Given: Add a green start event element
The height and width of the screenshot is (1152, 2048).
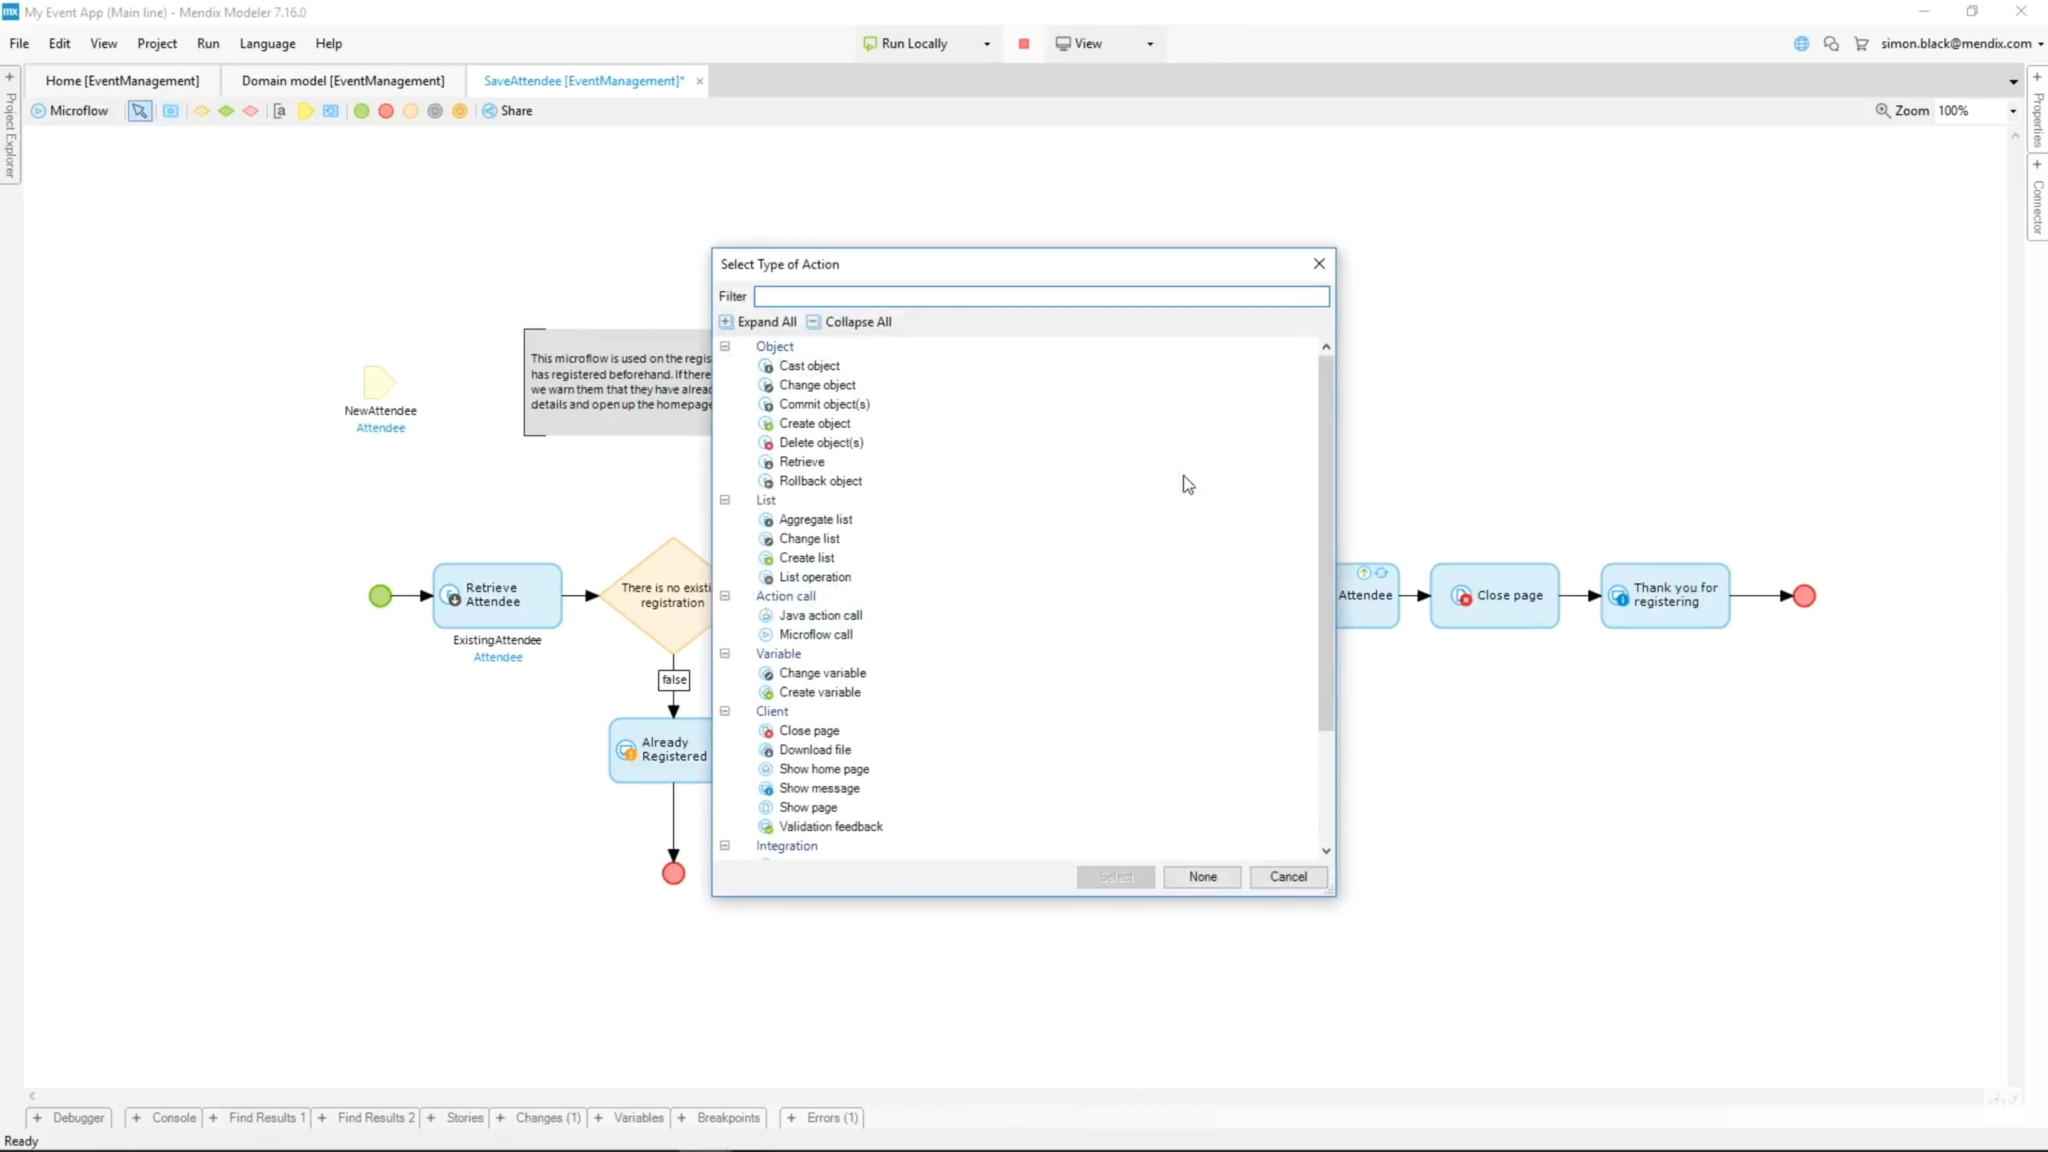Looking at the screenshot, I should pyautogui.click(x=362, y=111).
